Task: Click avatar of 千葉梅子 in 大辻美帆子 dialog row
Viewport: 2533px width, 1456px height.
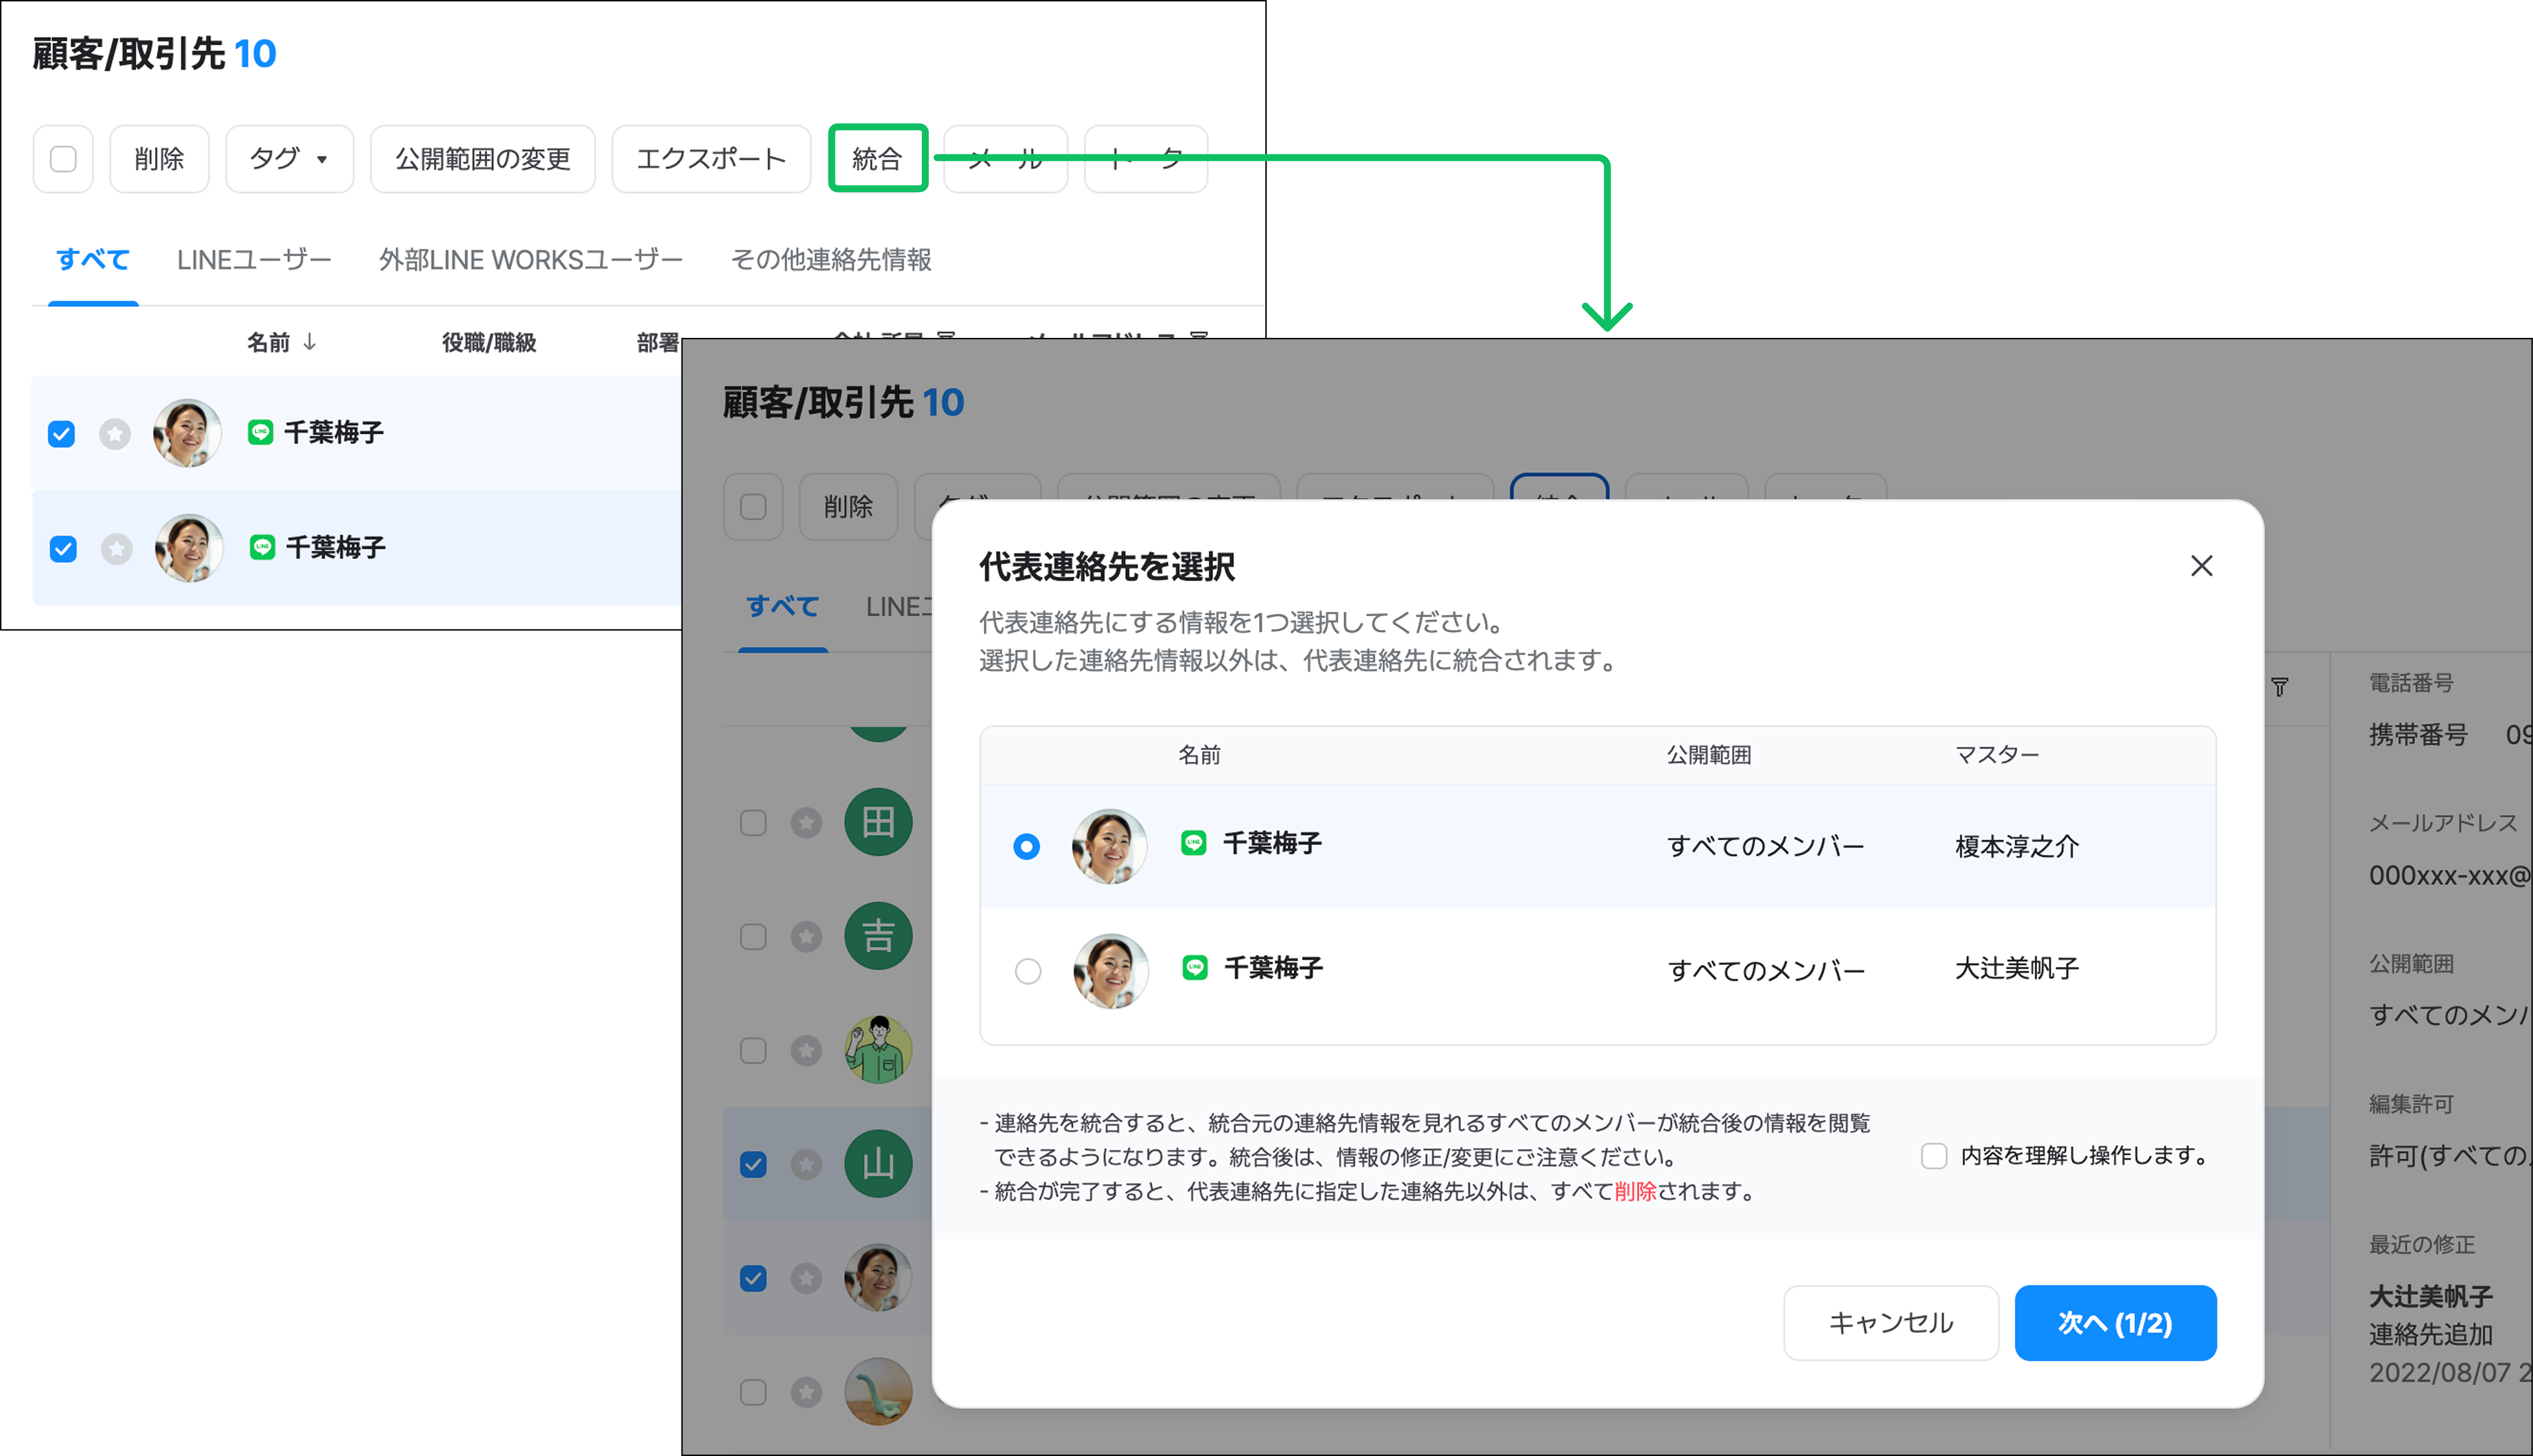Action: (x=1110, y=971)
